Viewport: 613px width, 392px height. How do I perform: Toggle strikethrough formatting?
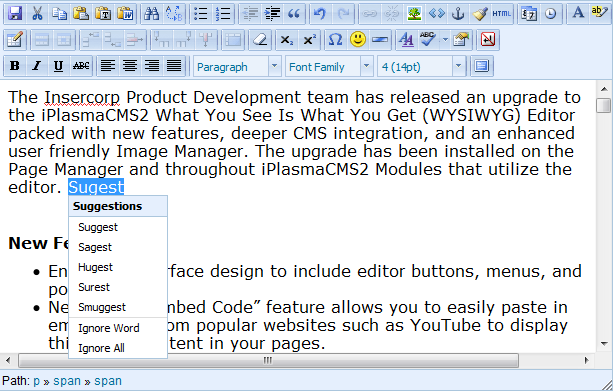click(81, 66)
